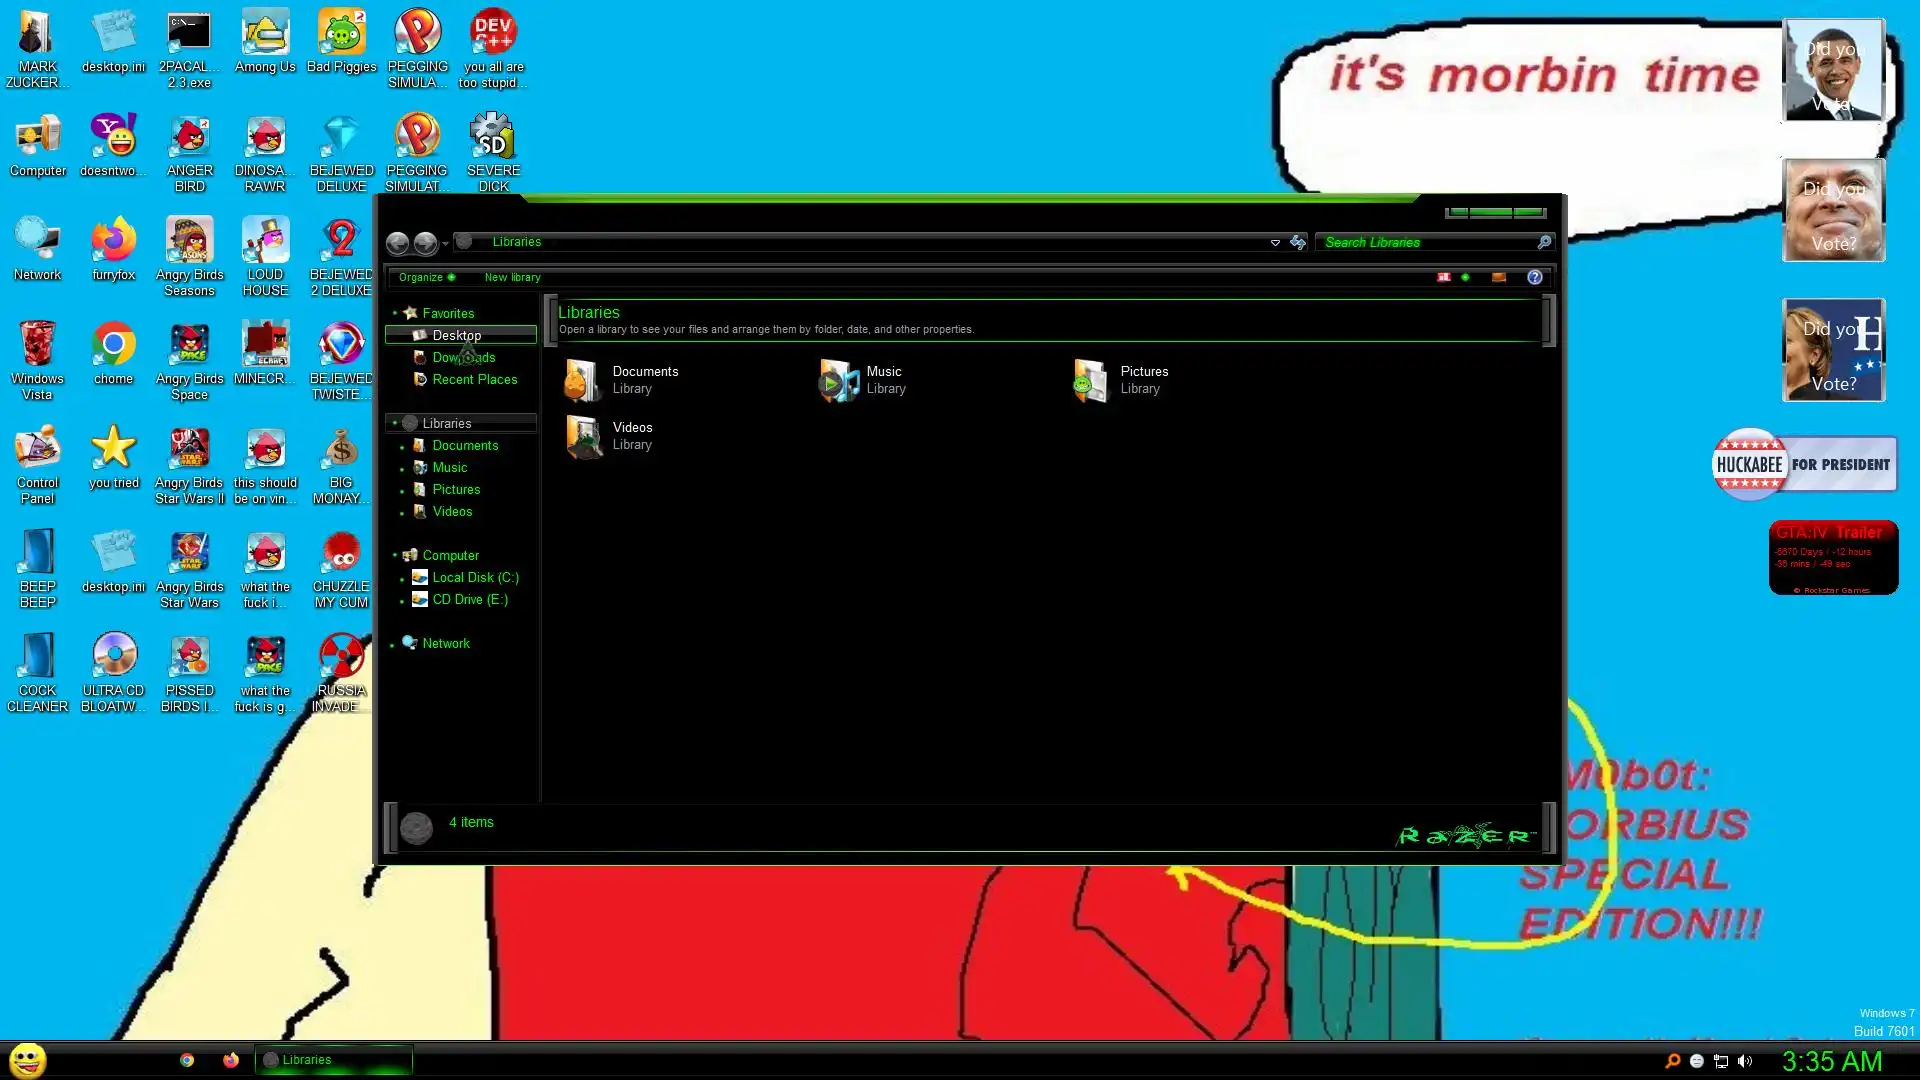Click the Forward navigation arrow
Screen dimensions: 1920x1080
(x=425, y=242)
